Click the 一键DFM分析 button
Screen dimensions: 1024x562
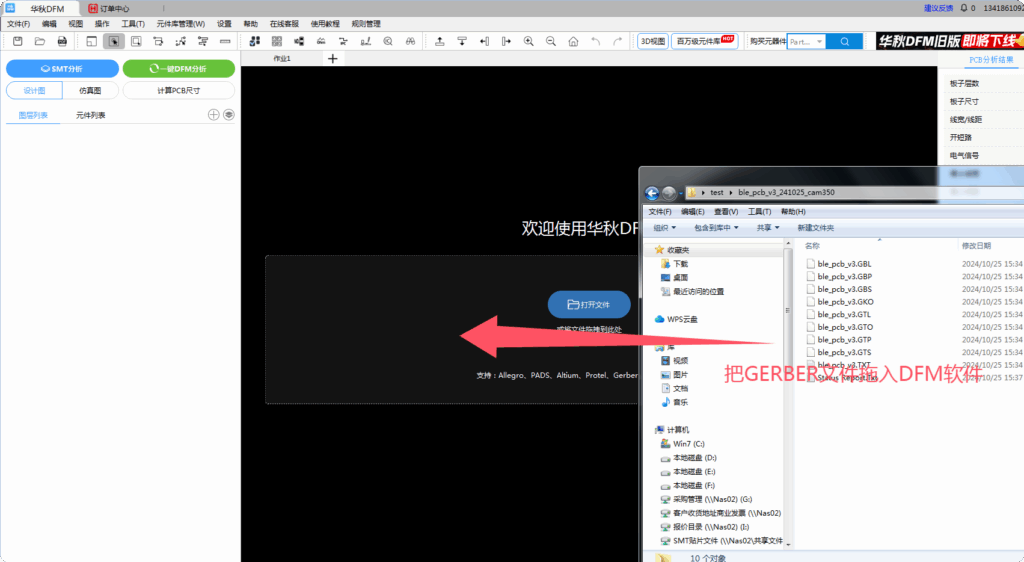click(x=179, y=69)
